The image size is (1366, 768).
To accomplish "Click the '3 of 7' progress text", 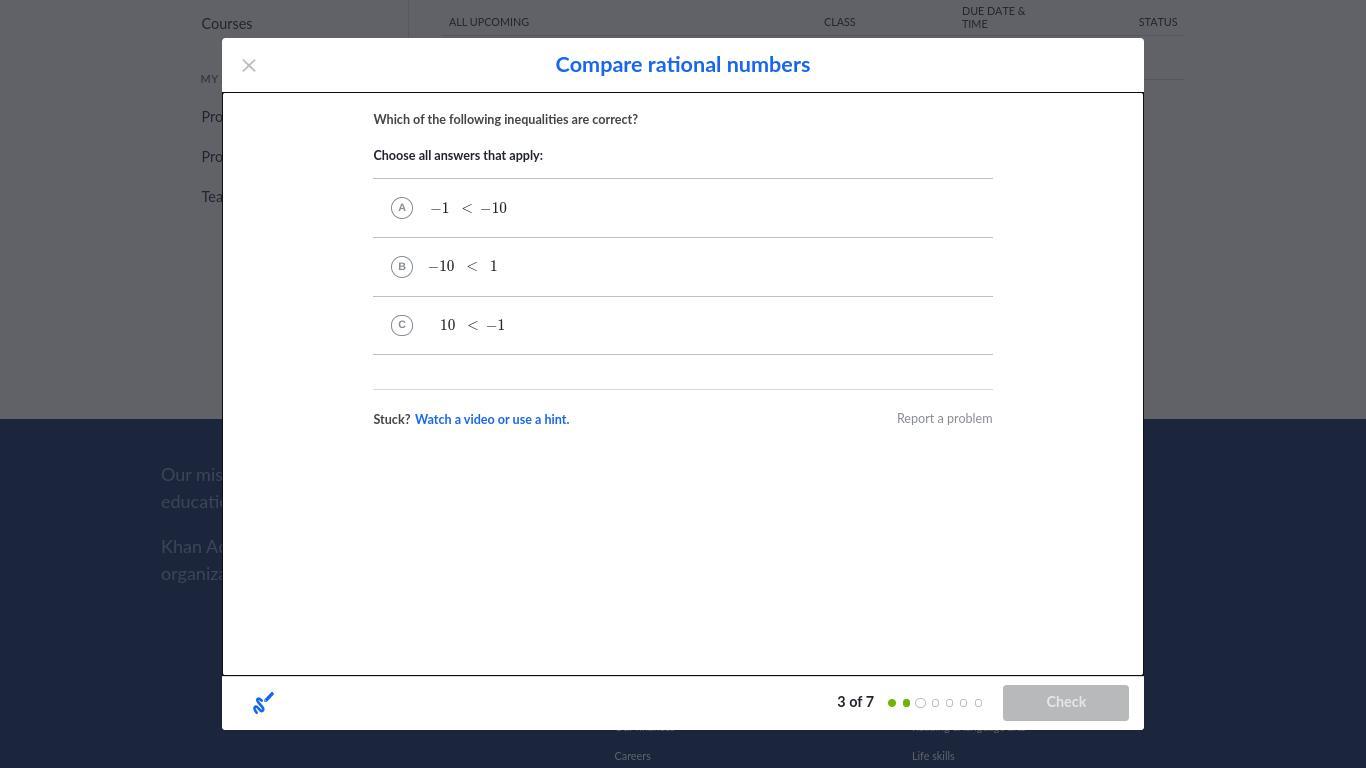I will click(855, 703).
